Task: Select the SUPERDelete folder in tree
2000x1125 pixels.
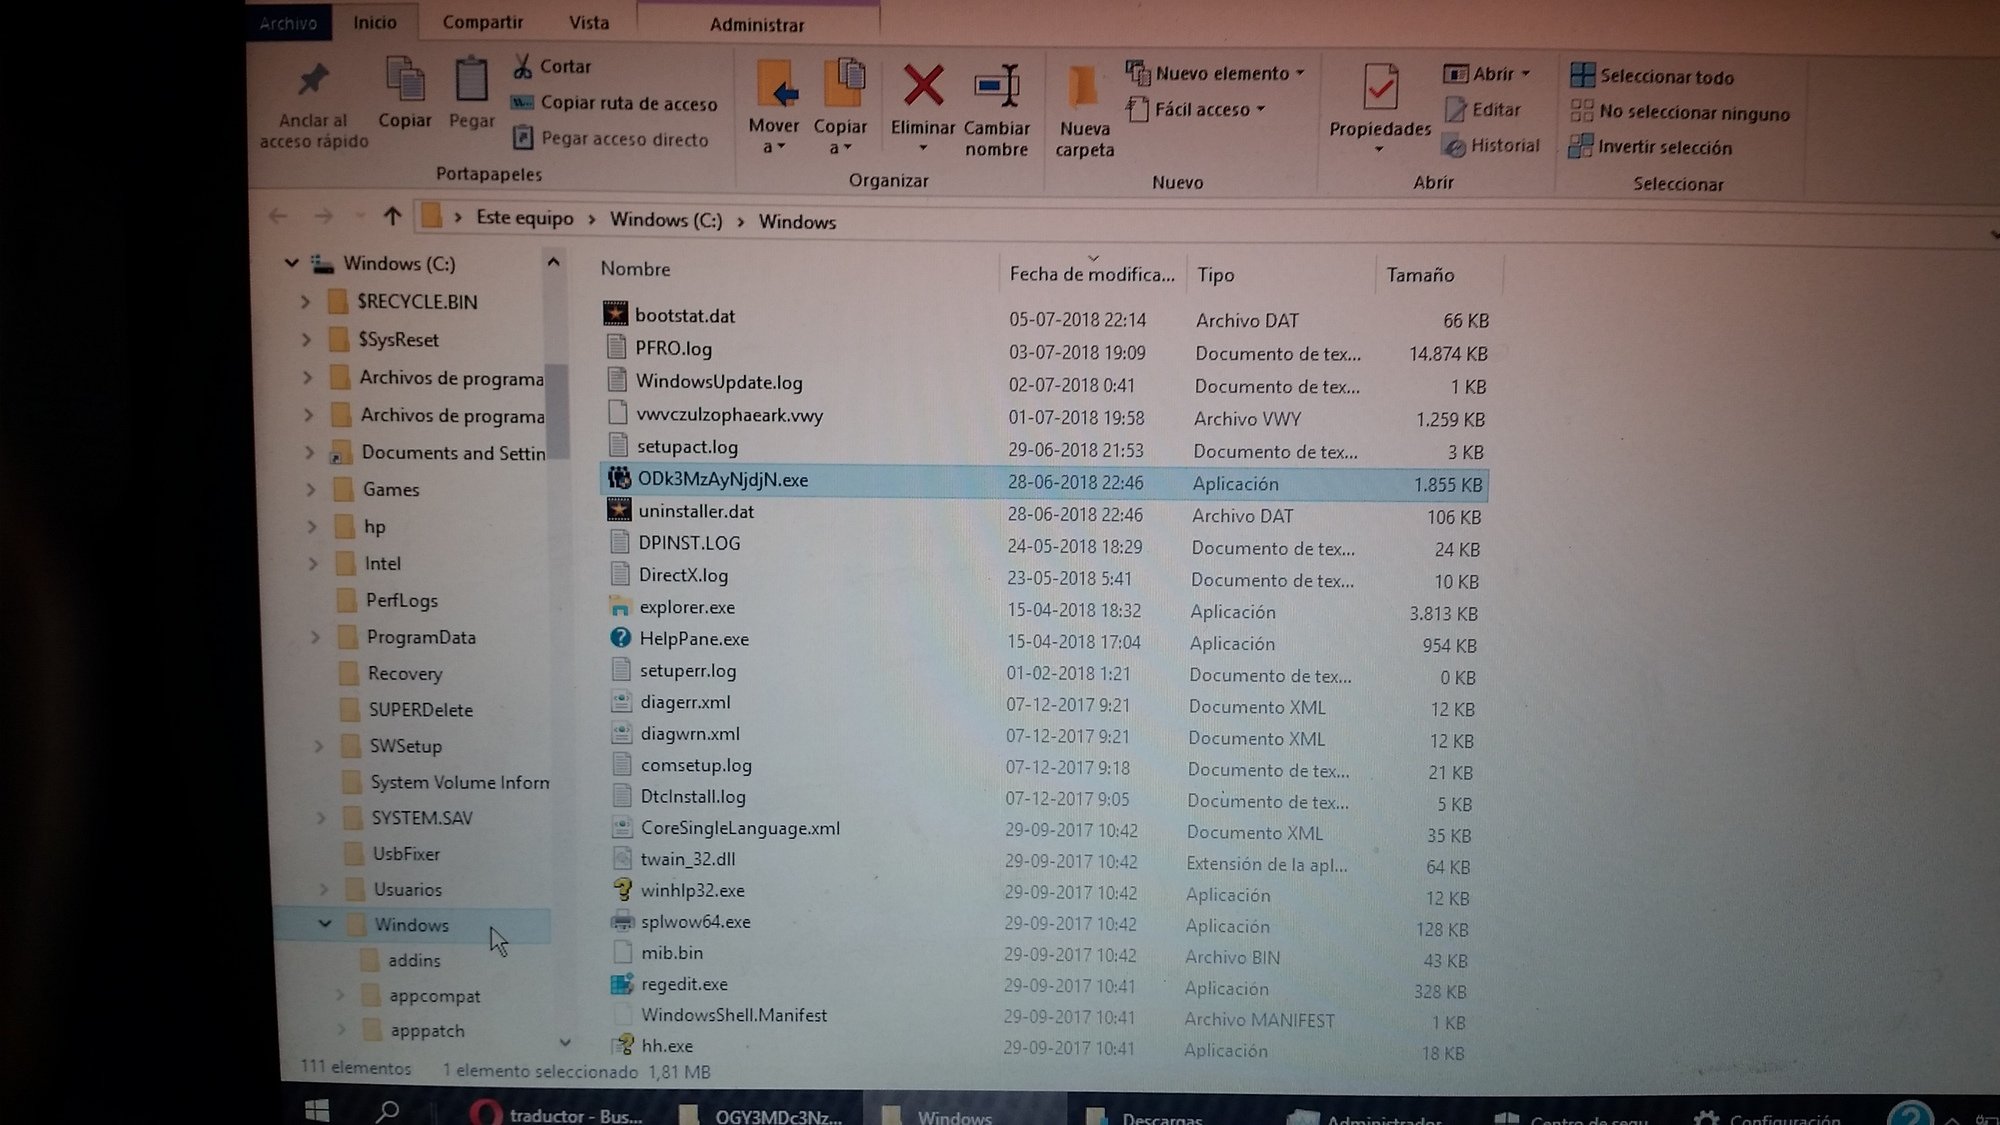Action: (420, 709)
